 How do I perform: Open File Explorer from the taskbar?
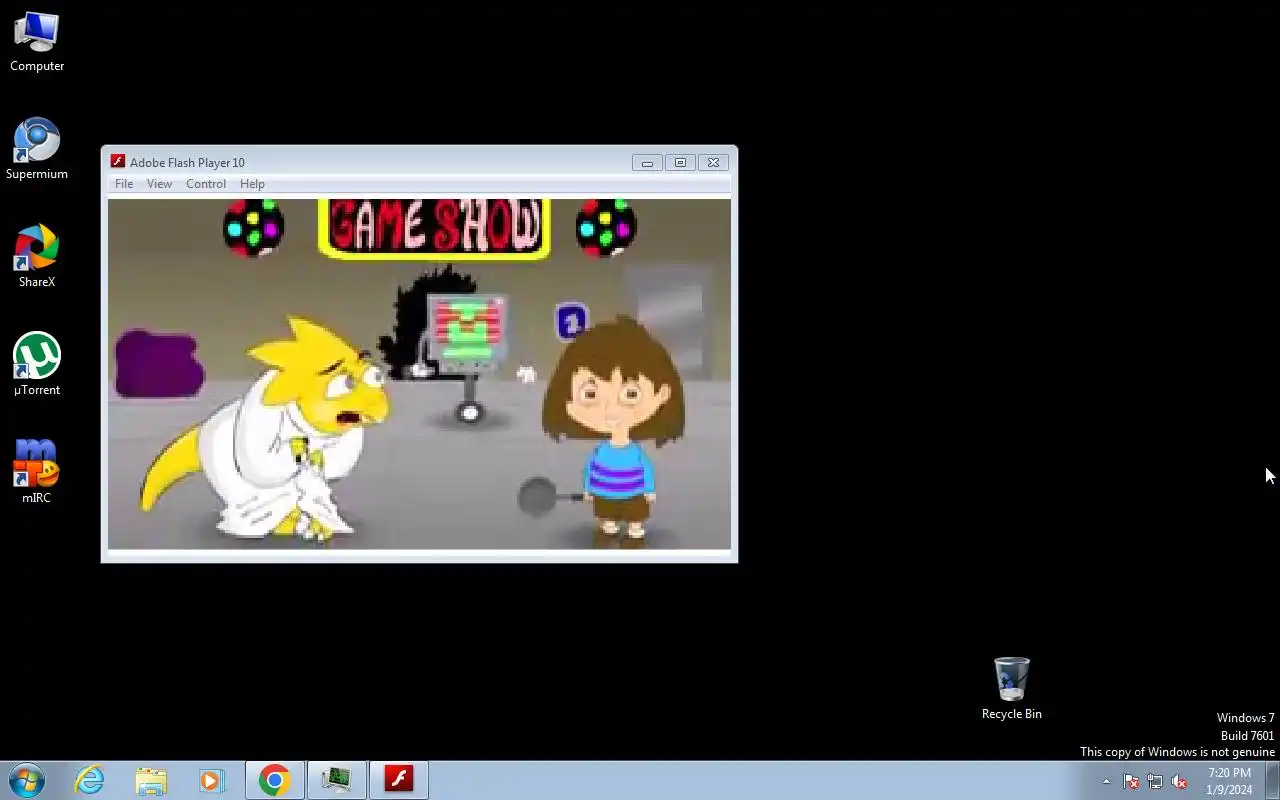[x=151, y=780]
